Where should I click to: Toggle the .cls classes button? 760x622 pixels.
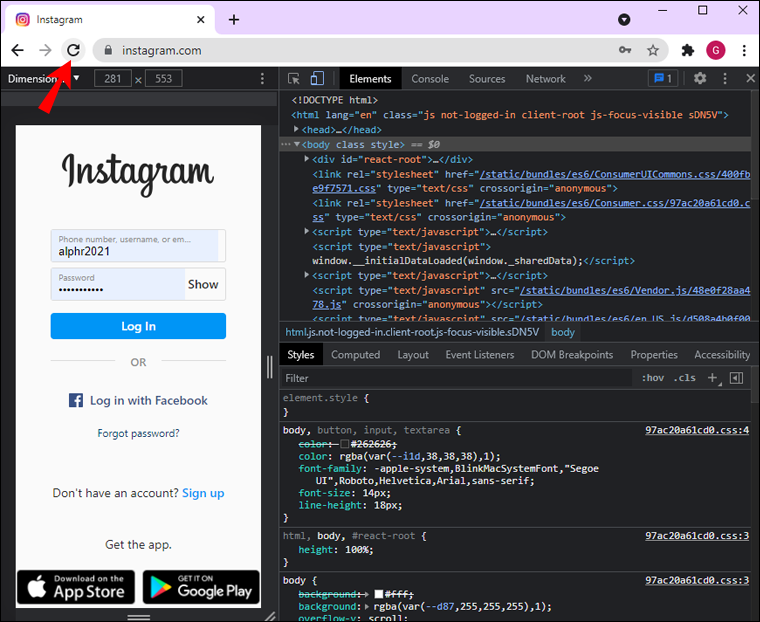point(684,378)
